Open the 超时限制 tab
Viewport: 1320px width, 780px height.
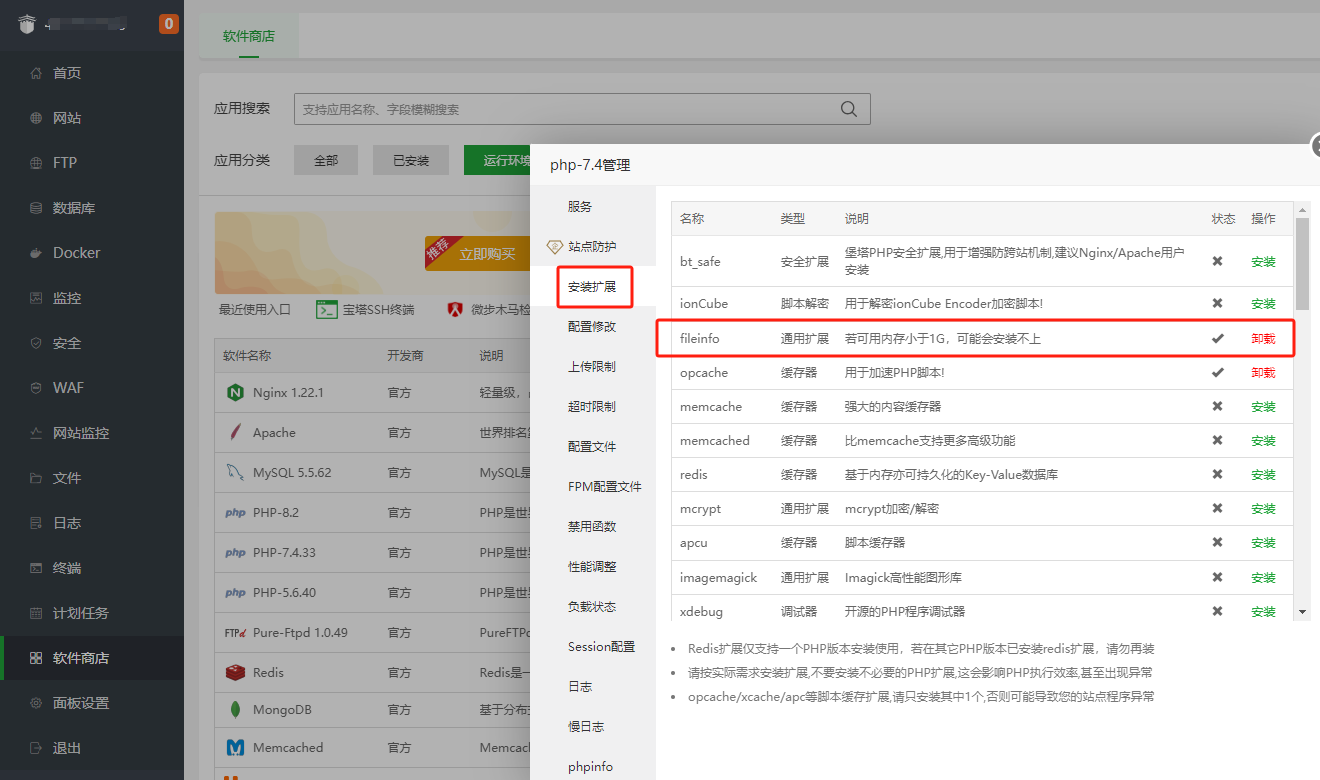(592, 407)
